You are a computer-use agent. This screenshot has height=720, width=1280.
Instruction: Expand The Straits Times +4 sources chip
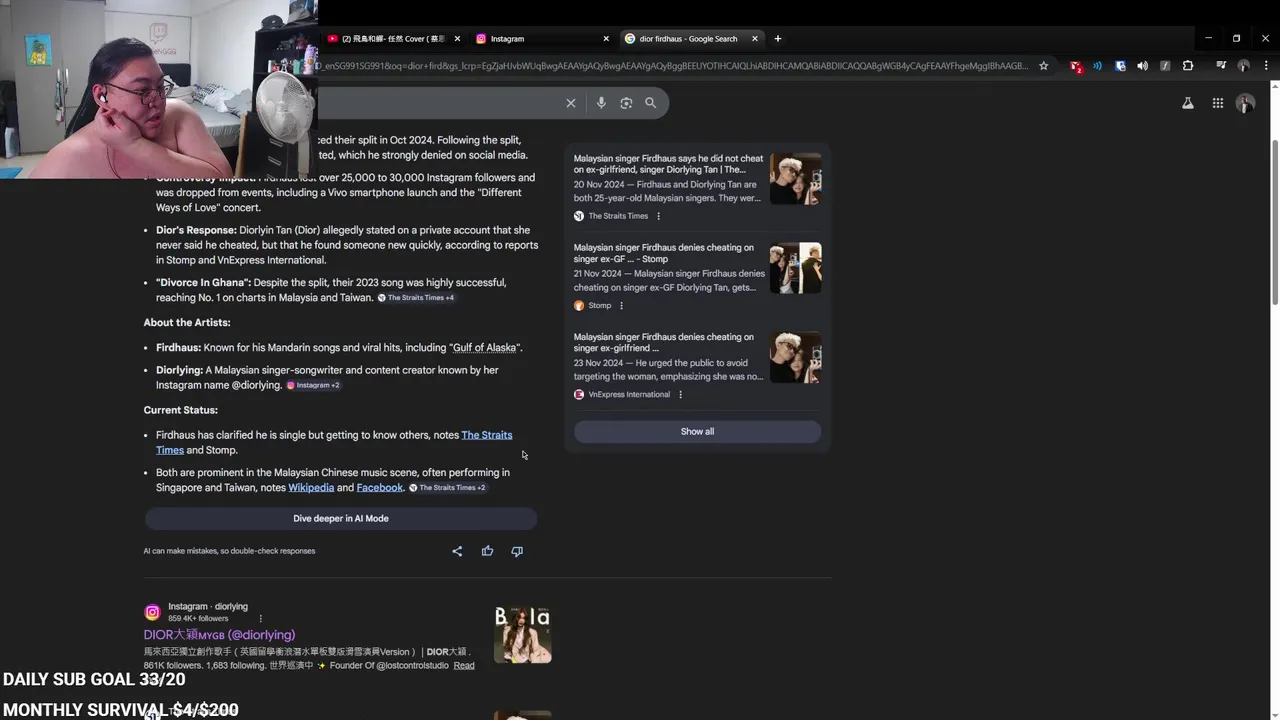[416, 298]
